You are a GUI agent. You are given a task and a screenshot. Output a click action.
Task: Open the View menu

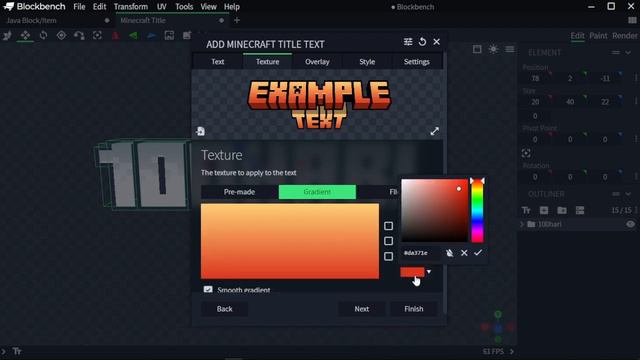[x=208, y=7]
